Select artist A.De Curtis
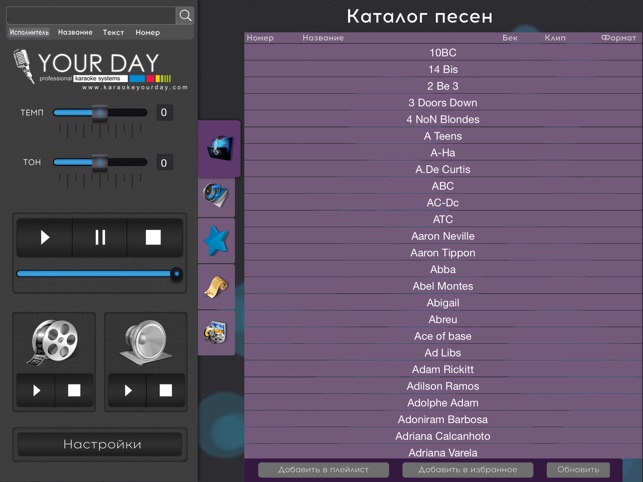Viewport: 643px width, 482px height. coord(443,169)
